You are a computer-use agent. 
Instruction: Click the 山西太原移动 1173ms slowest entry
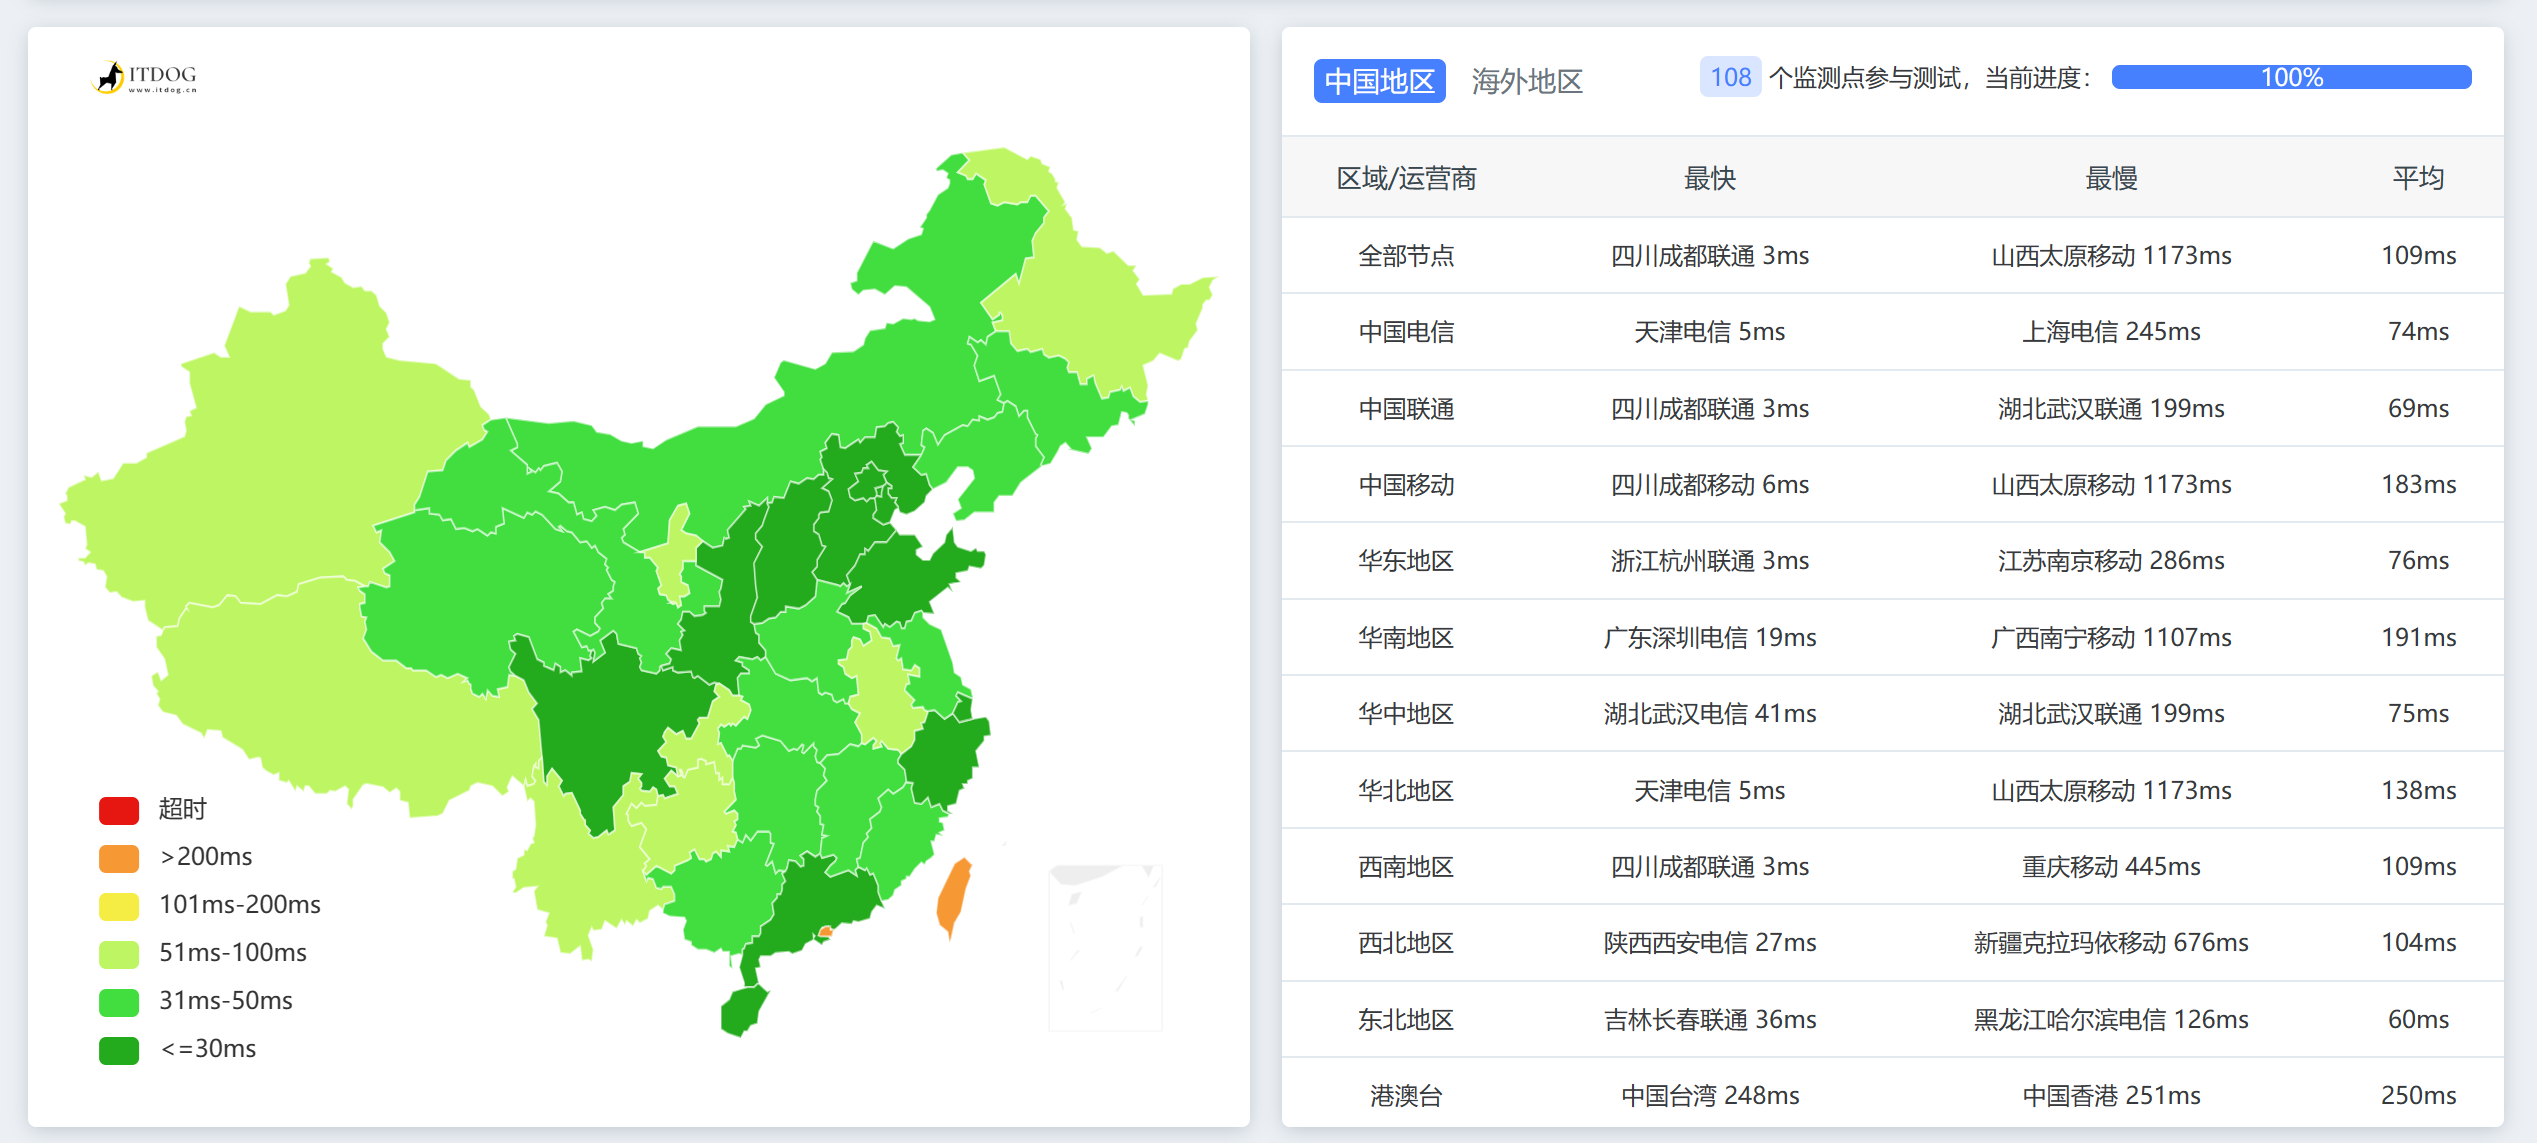click(2110, 256)
